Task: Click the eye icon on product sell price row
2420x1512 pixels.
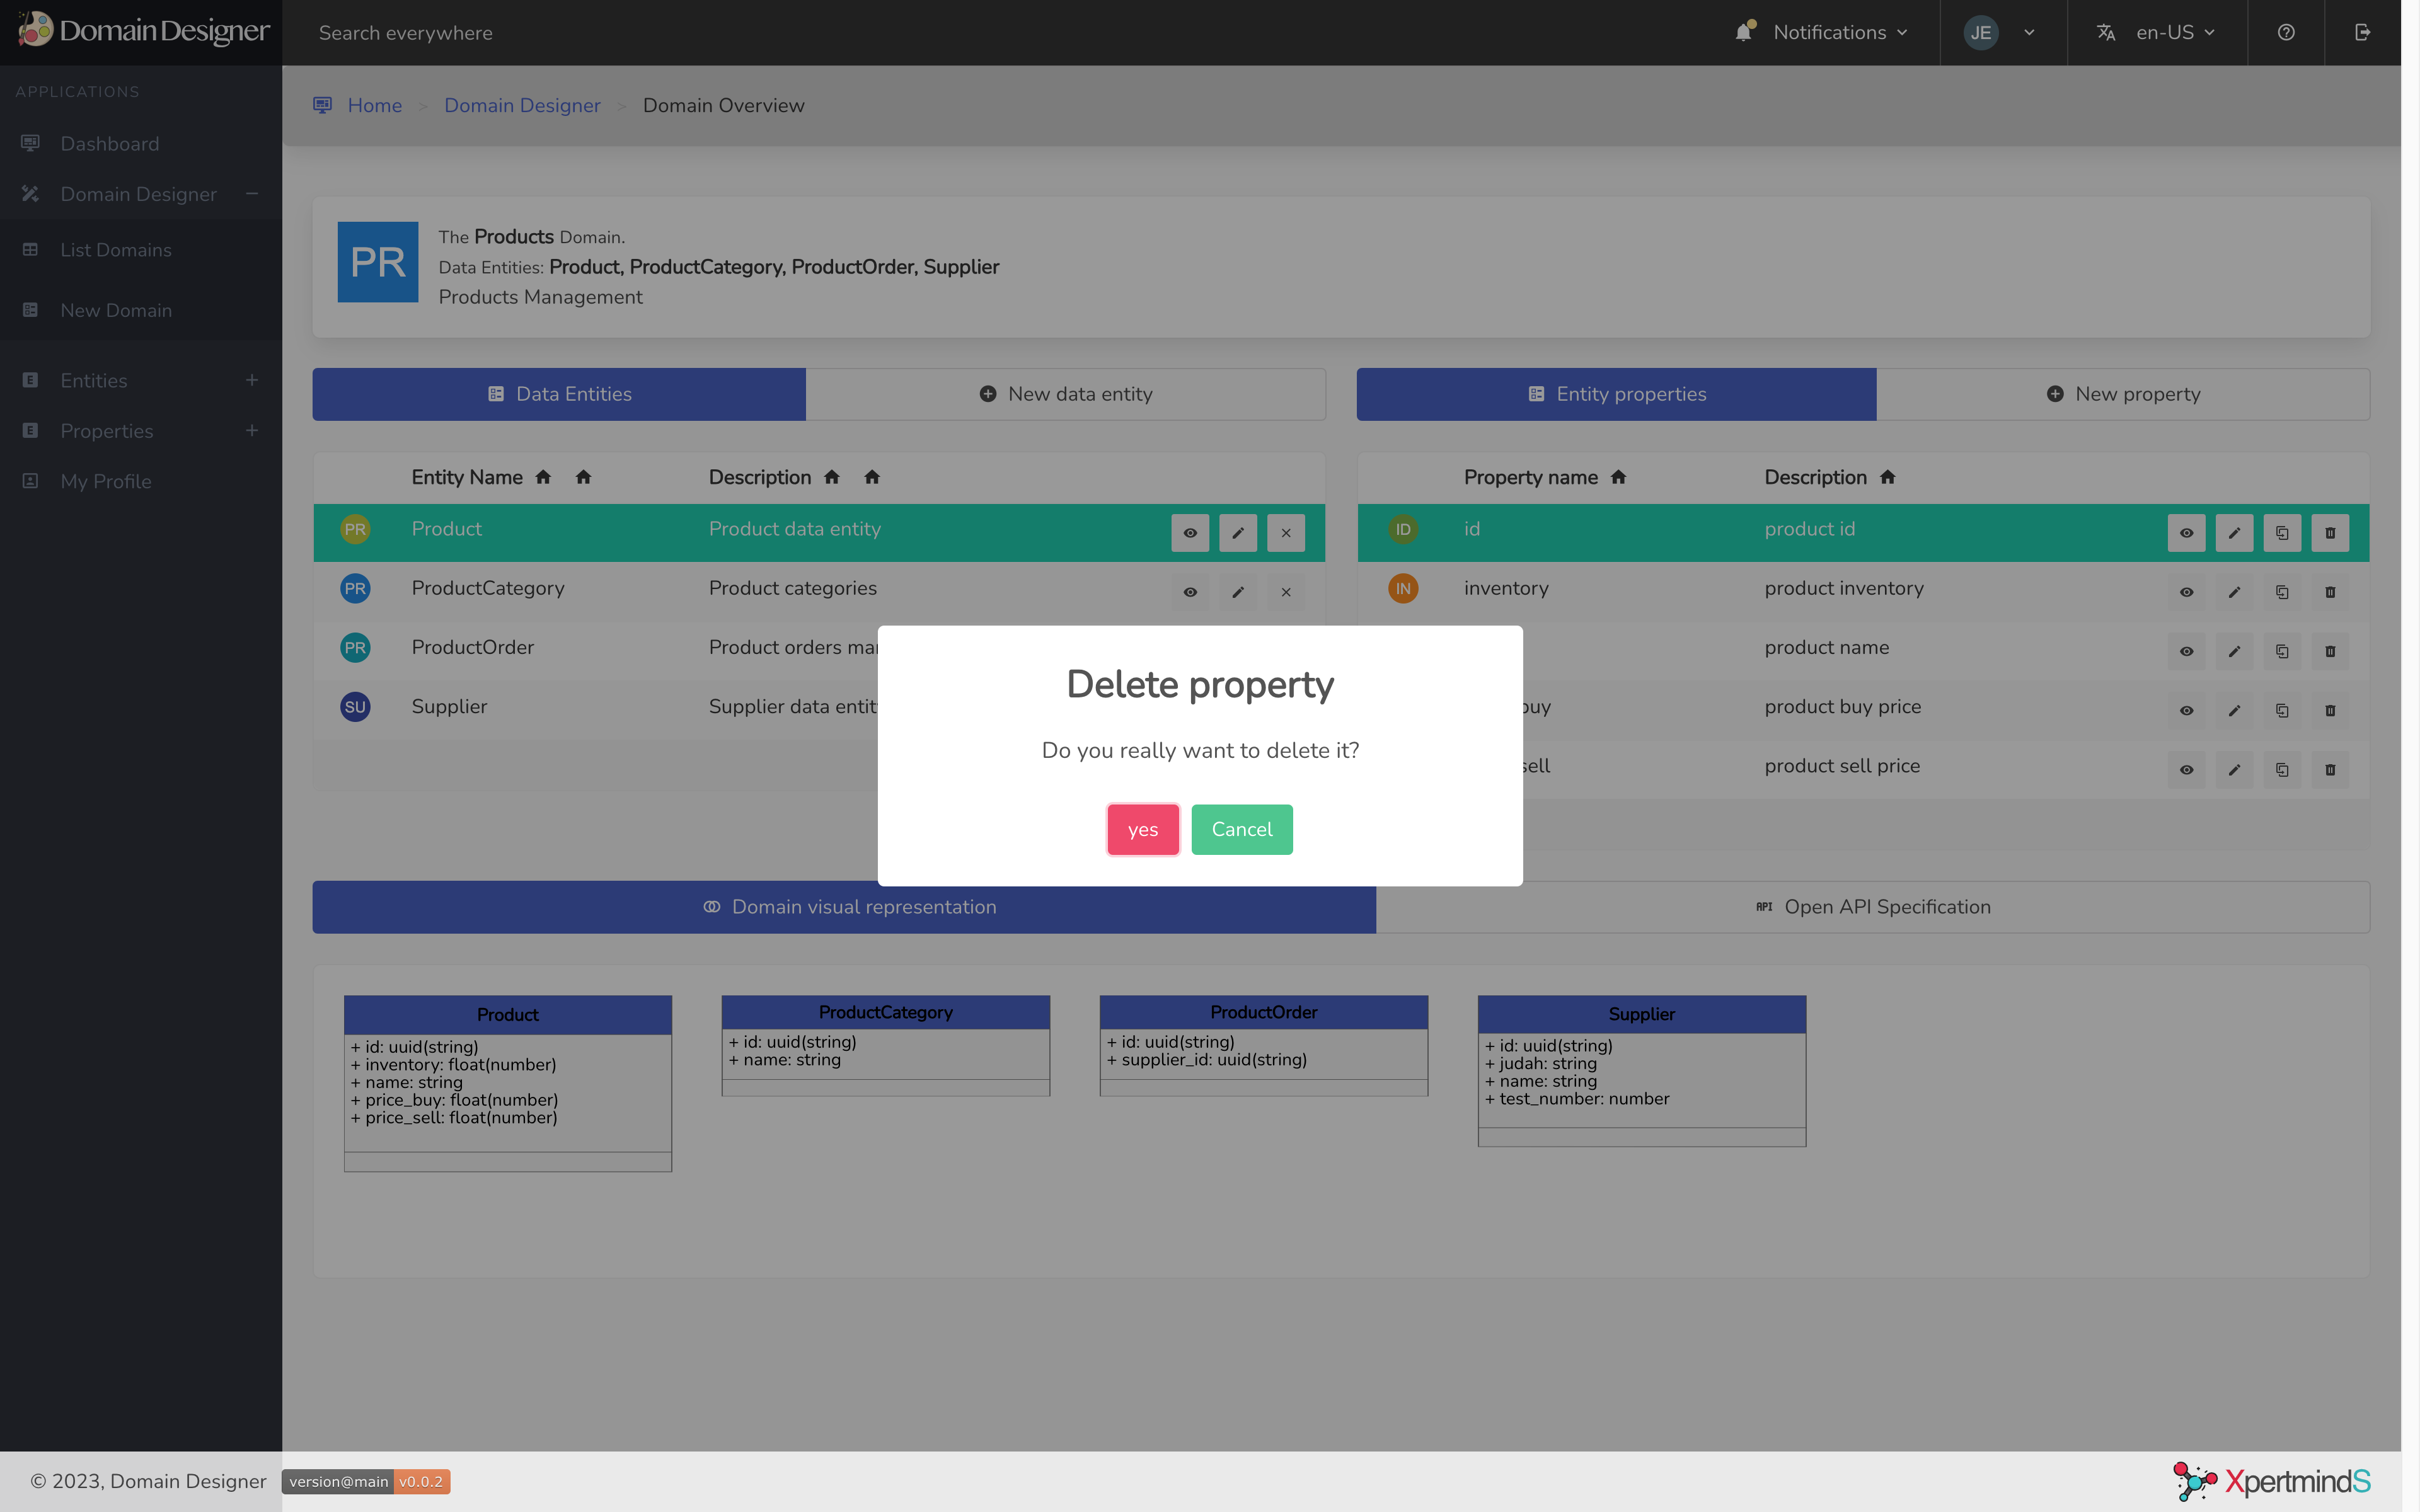Action: [x=2186, y=770]
